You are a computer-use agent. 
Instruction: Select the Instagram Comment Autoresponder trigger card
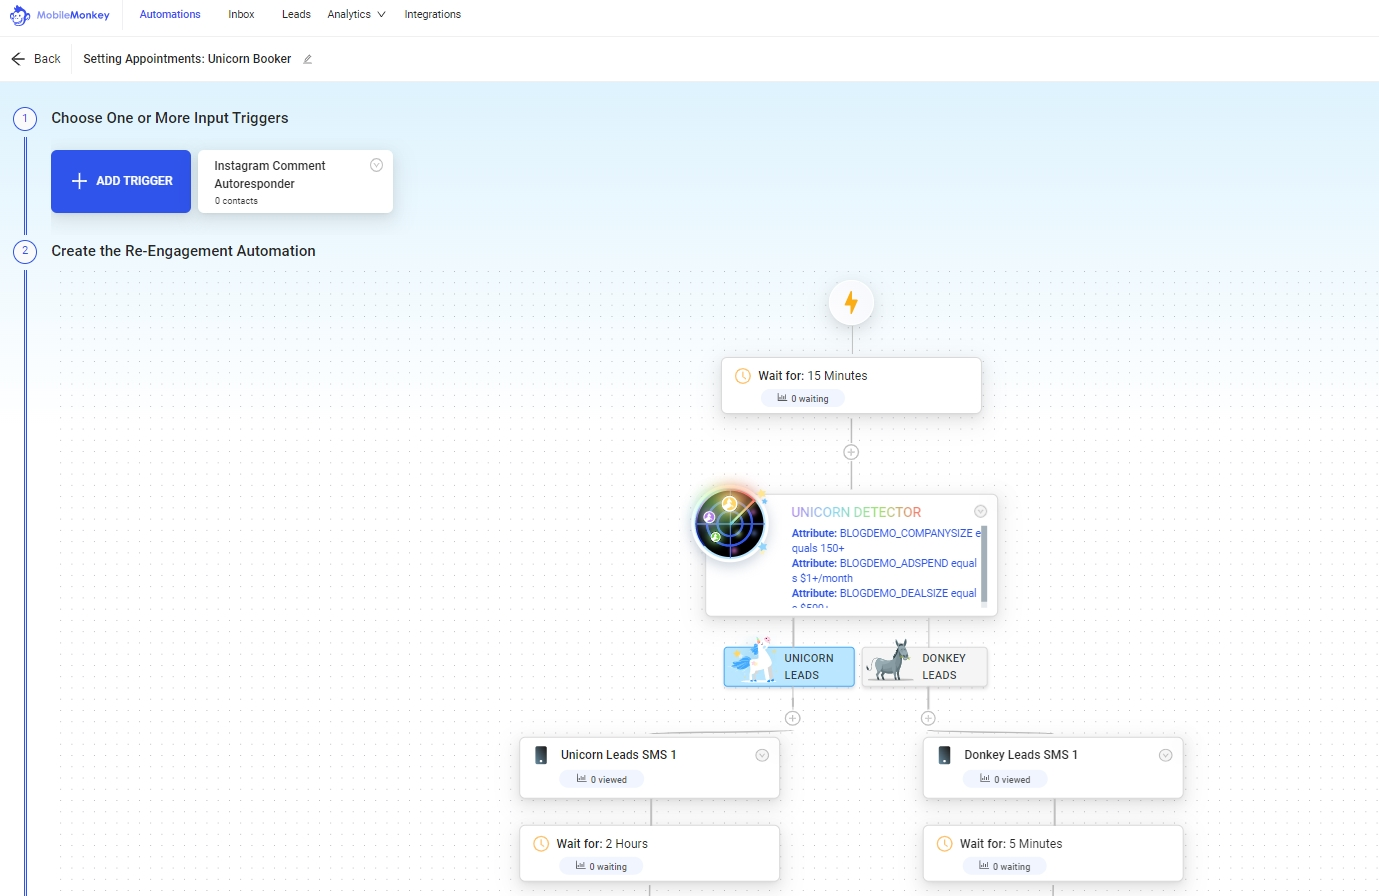tap(295, 181)
